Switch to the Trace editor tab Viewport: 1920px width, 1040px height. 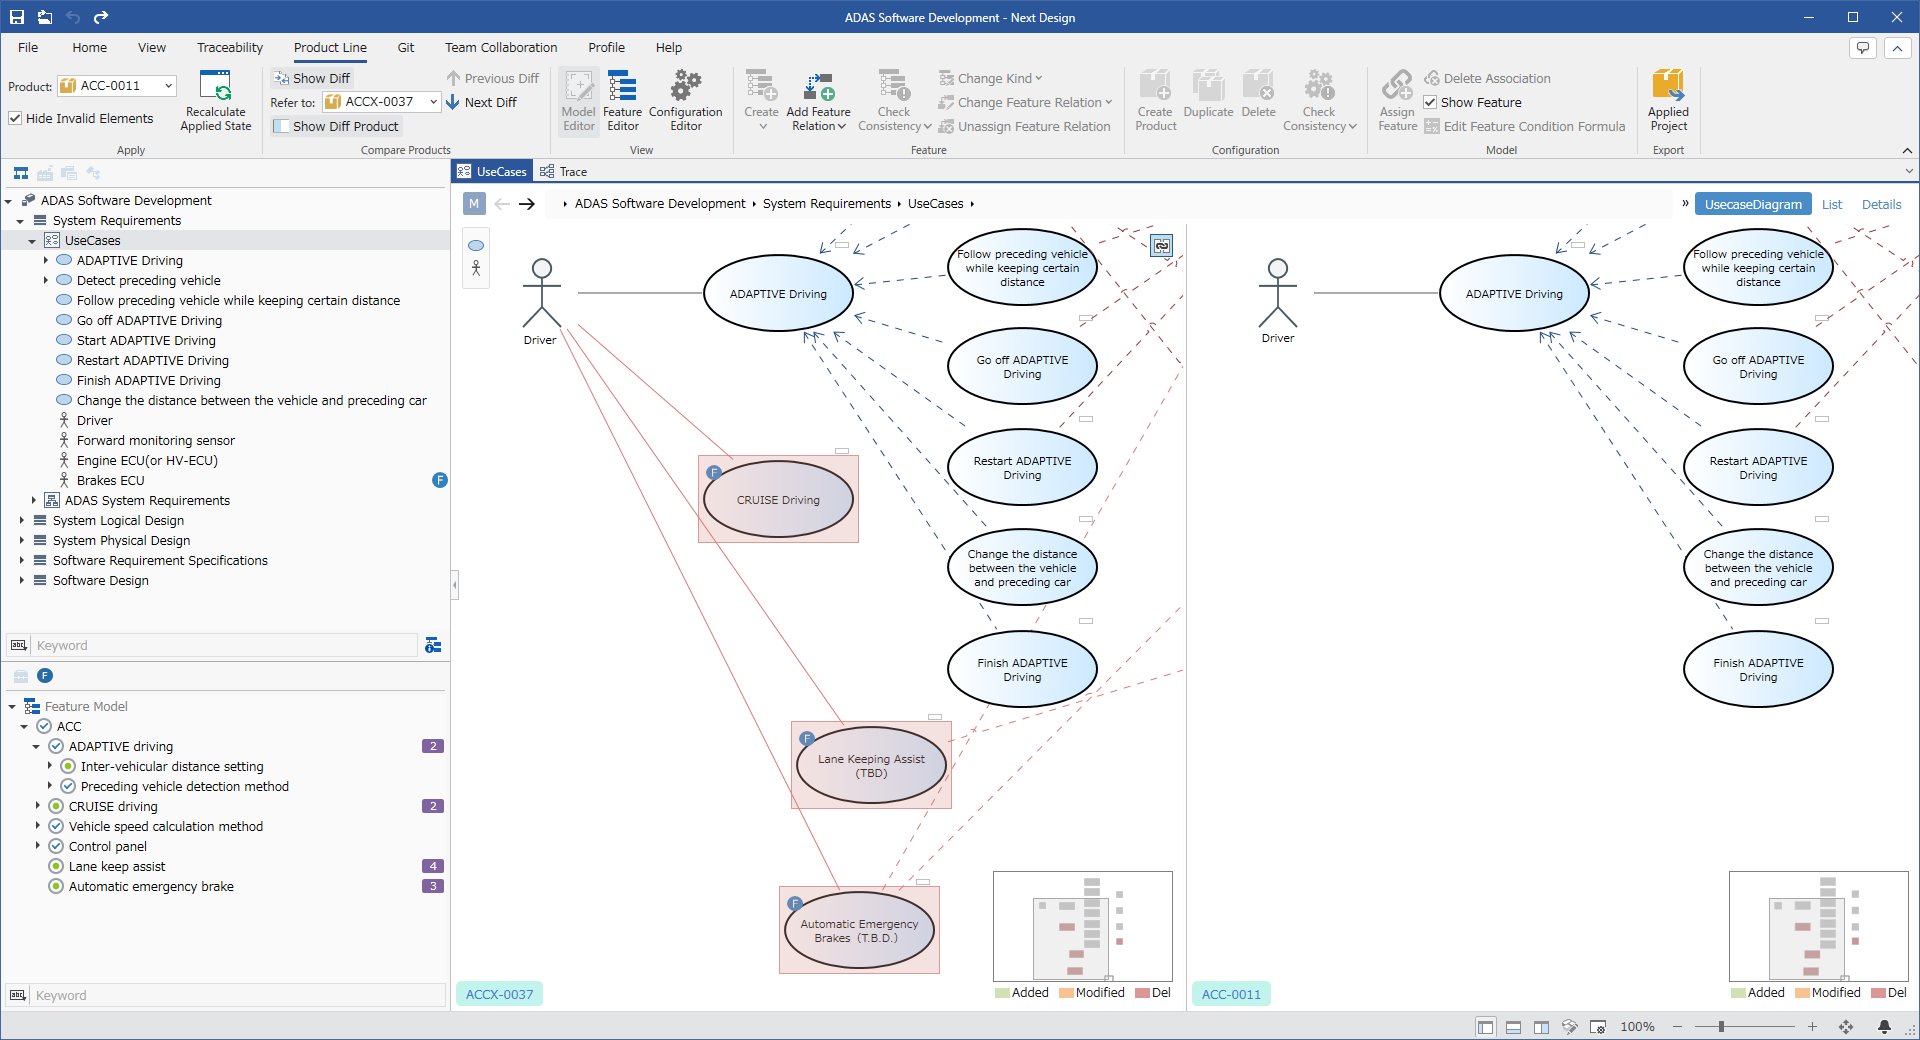click(564, 171)
